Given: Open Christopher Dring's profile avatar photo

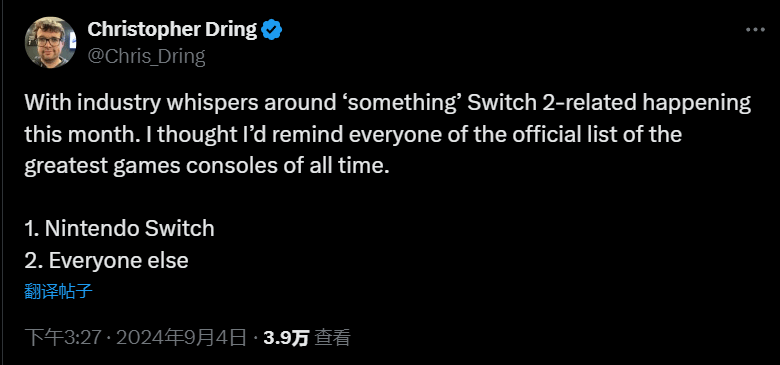Looking at the screenshot, I should coord(50,42).
